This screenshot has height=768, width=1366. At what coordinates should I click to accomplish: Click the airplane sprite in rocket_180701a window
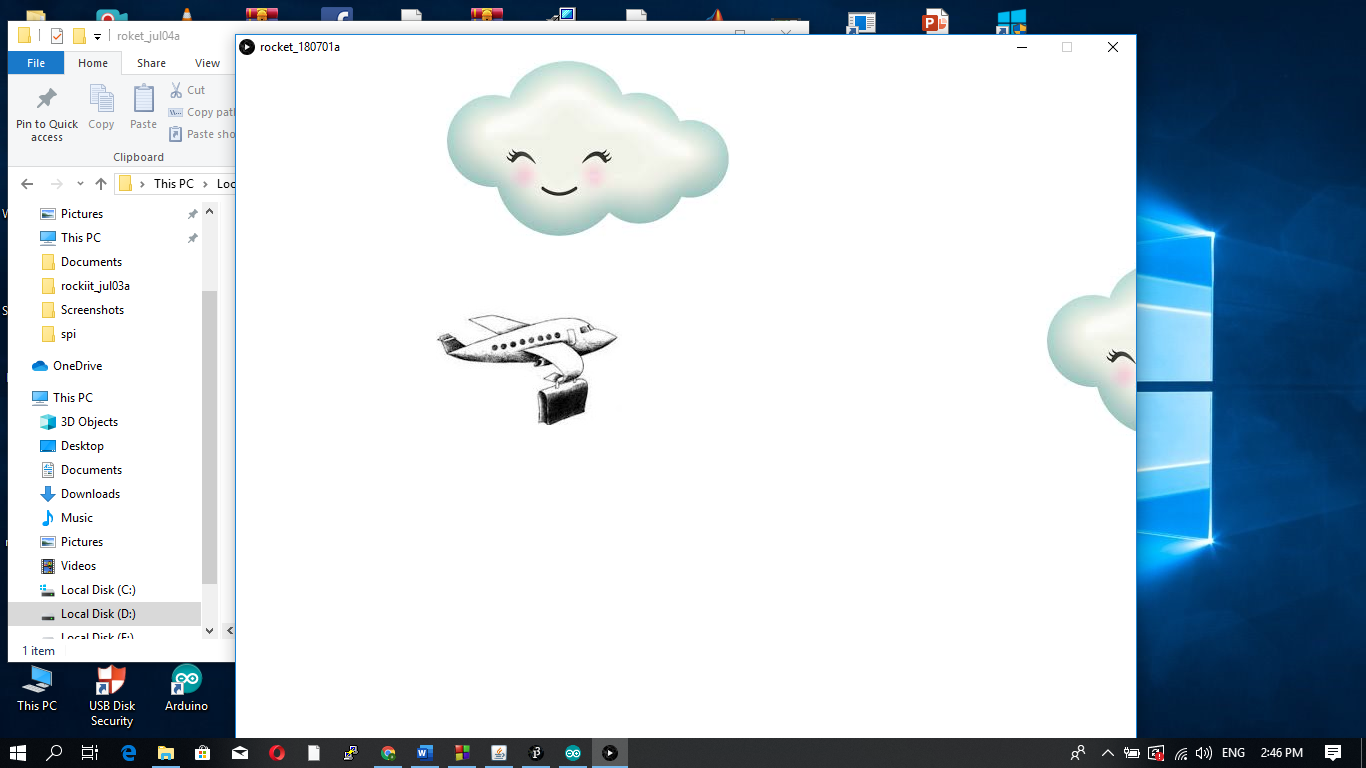pos(527,369)
